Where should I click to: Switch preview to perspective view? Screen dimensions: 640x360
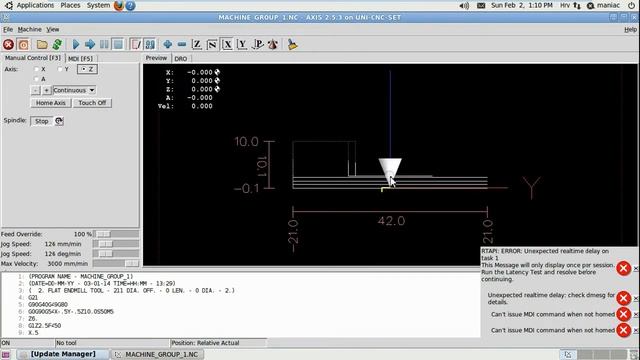tap(258, 44)
